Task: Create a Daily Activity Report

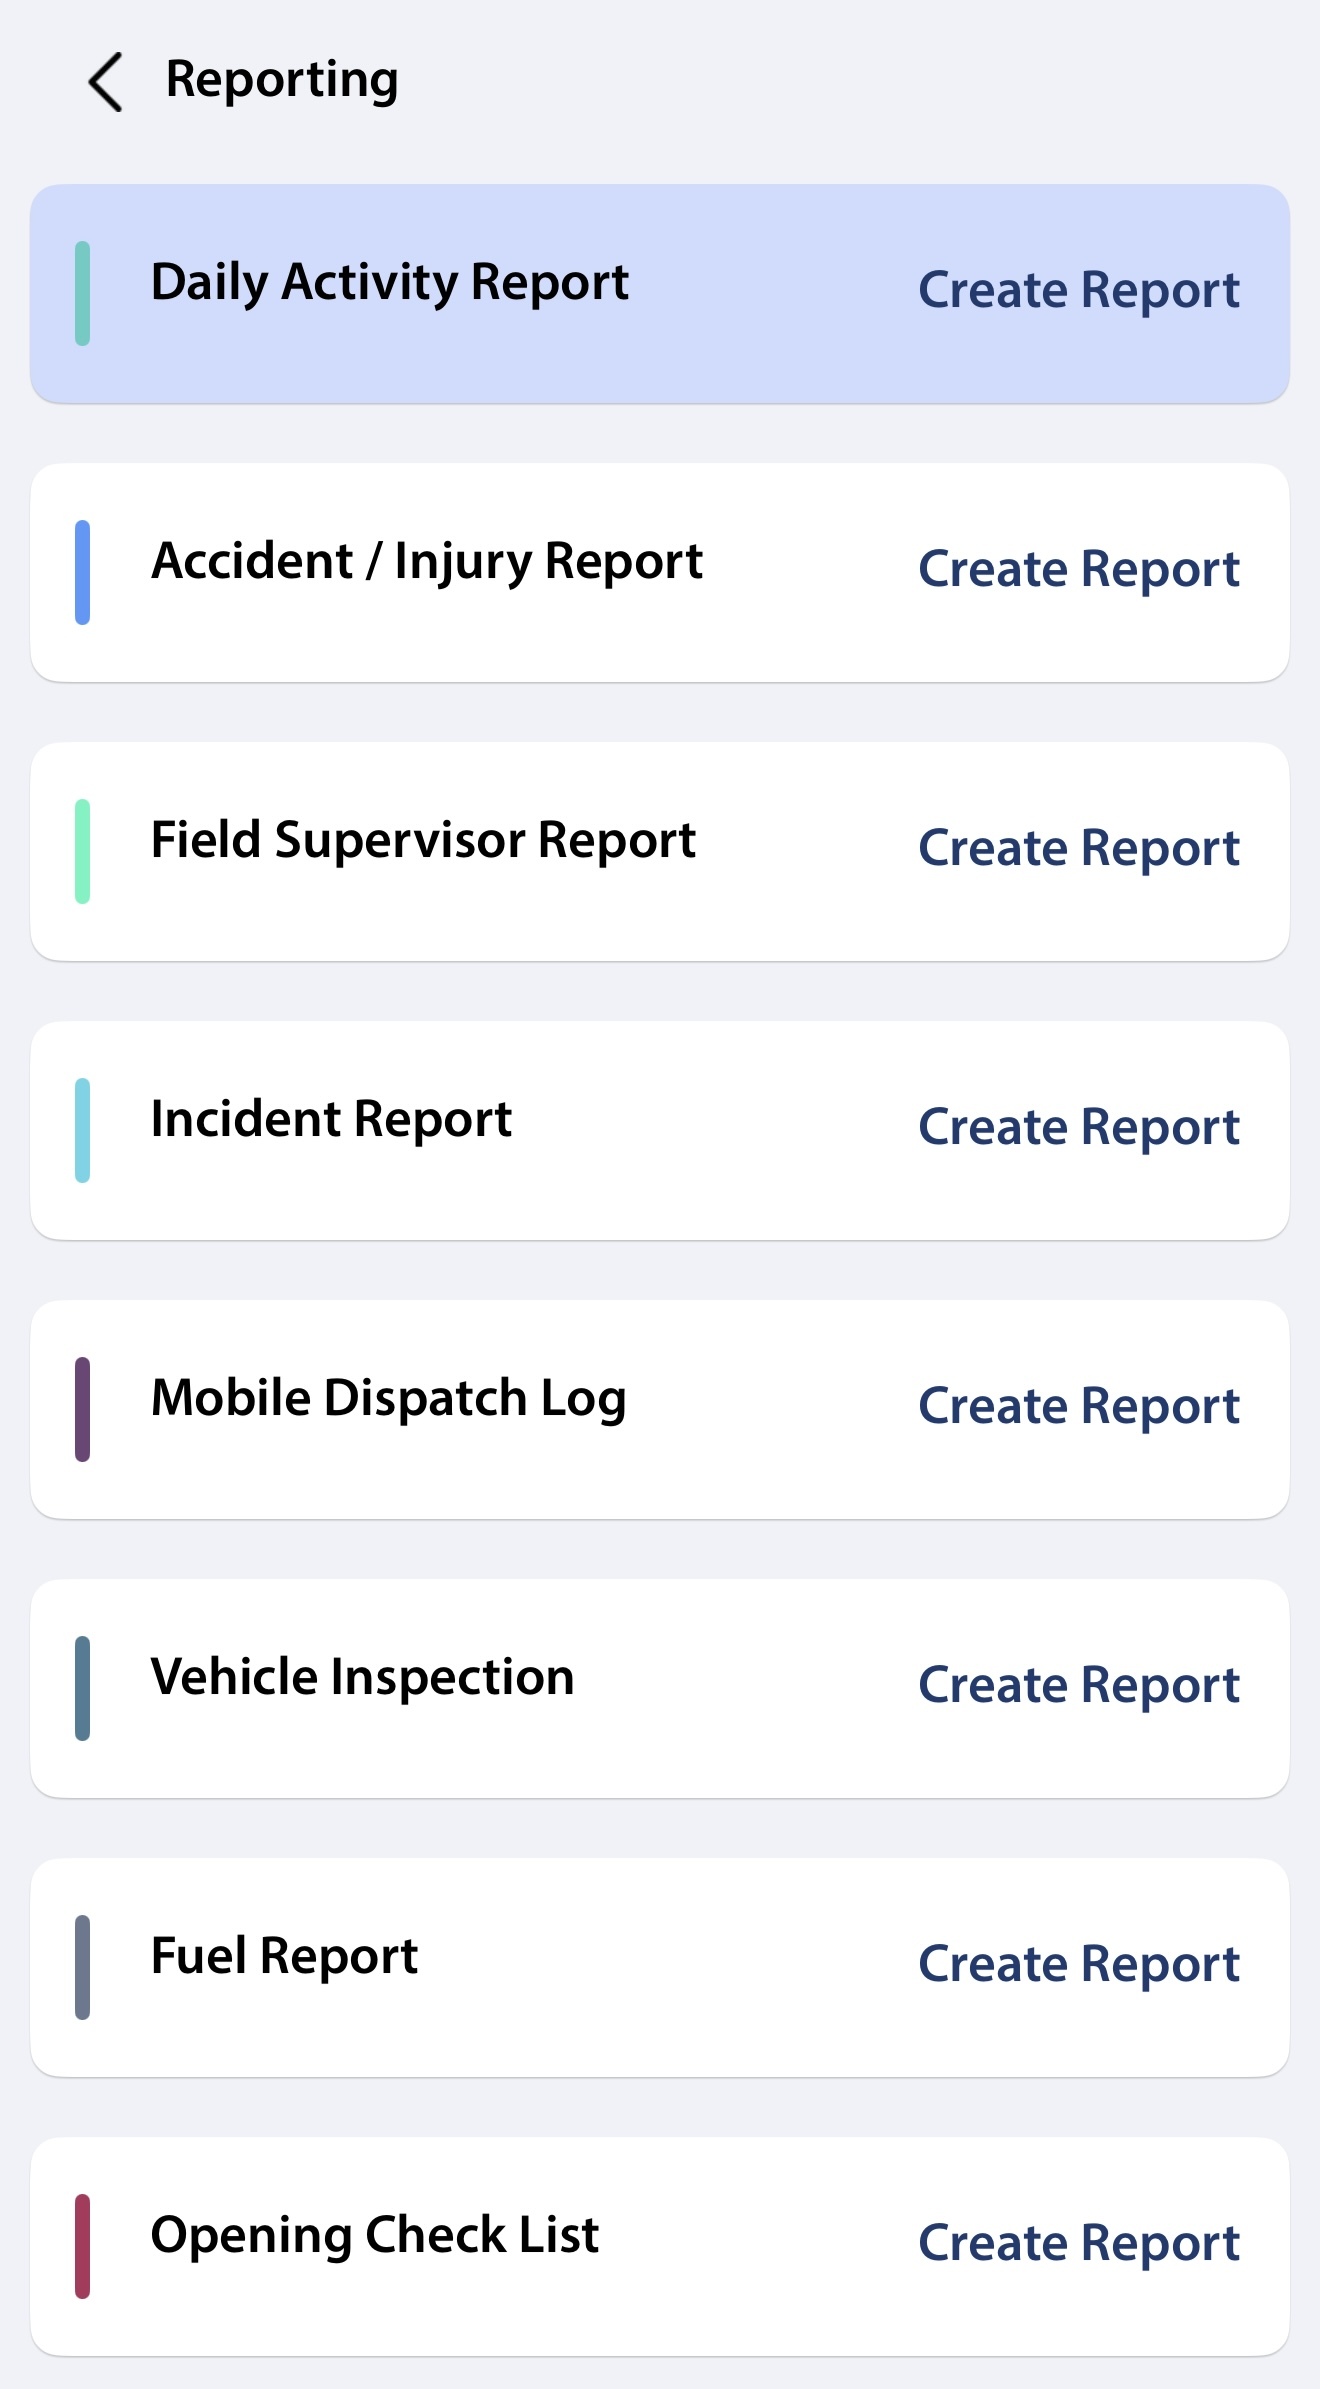Action: coord(1078,291)
